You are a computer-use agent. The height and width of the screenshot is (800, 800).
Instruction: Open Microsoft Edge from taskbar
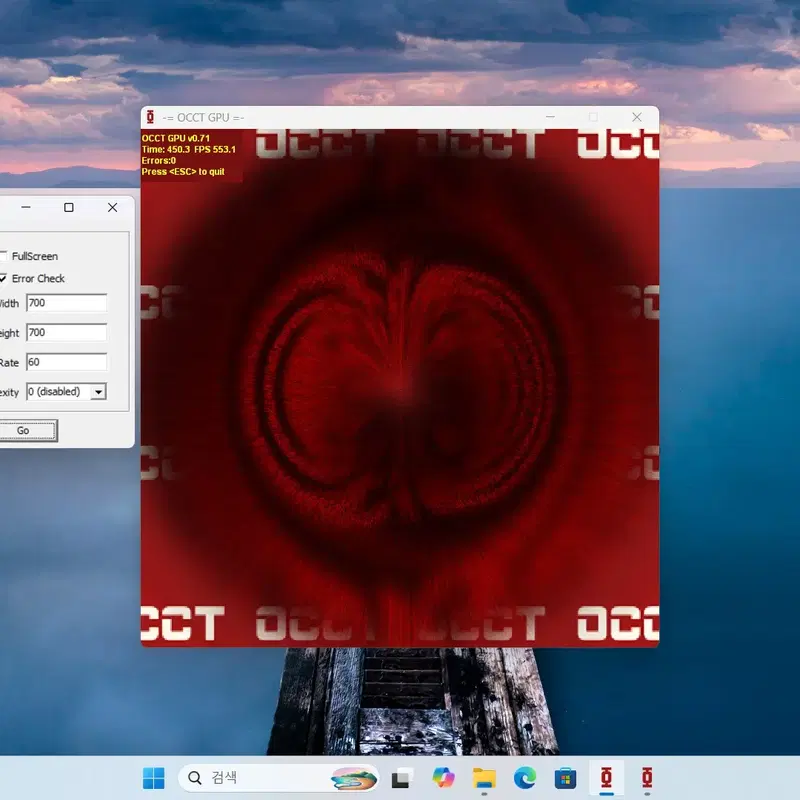pyautogui.click(x=524, y=778)
